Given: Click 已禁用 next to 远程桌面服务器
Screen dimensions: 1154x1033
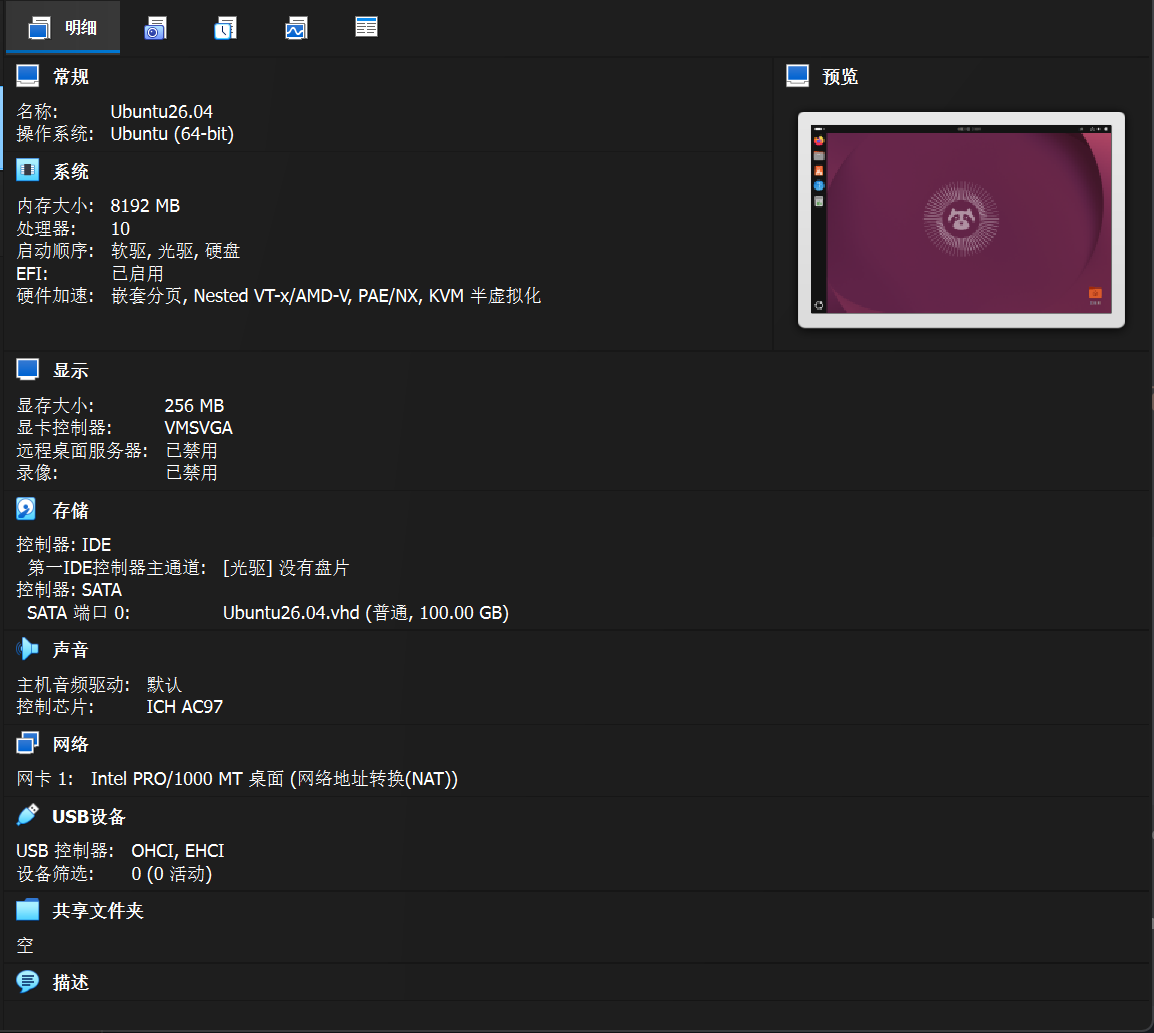Looking at the screenshot, I should coord(191,450).
